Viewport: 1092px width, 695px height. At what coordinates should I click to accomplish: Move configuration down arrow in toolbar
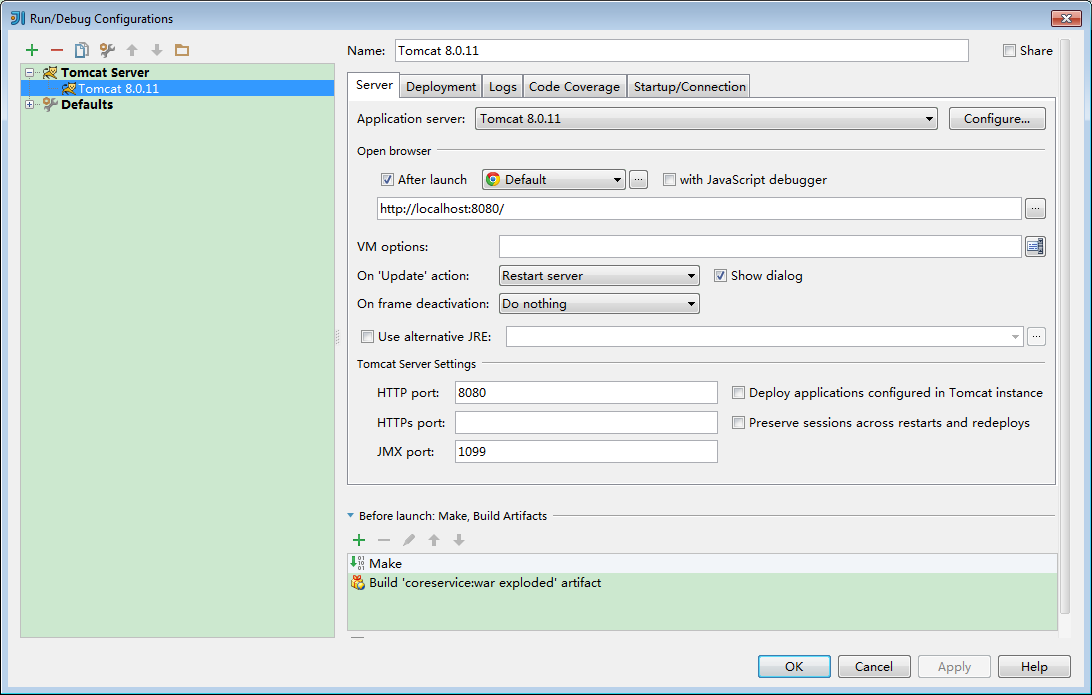point(157,50)
